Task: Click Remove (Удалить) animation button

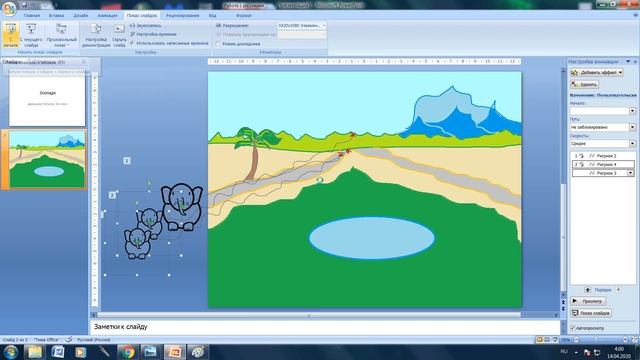Action: (584, 84)
